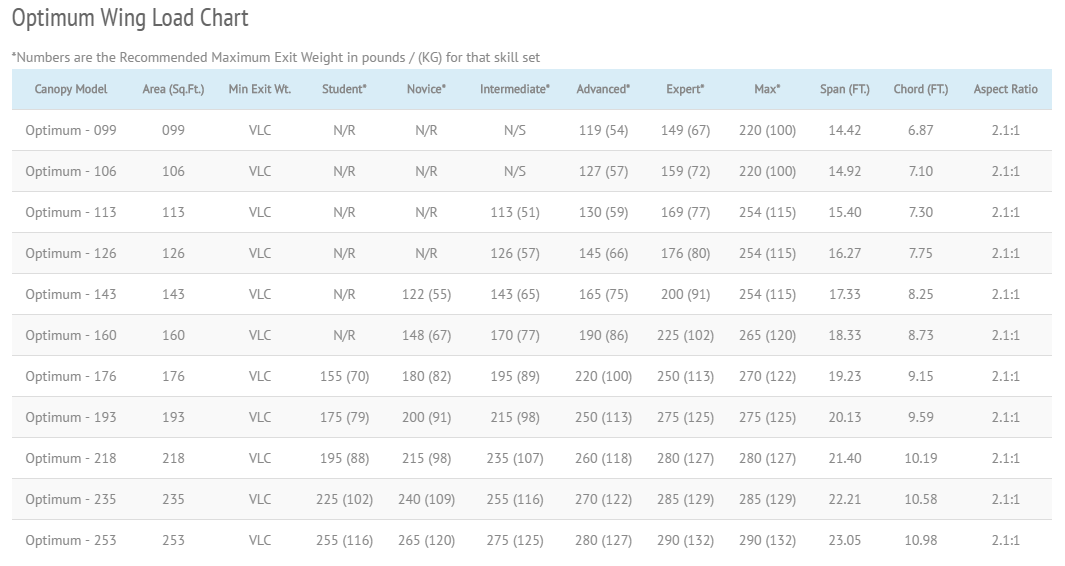Click the Optimum Wing Load Chart heading
This screenshot has width=1065, height=566.
click(130, 18)
